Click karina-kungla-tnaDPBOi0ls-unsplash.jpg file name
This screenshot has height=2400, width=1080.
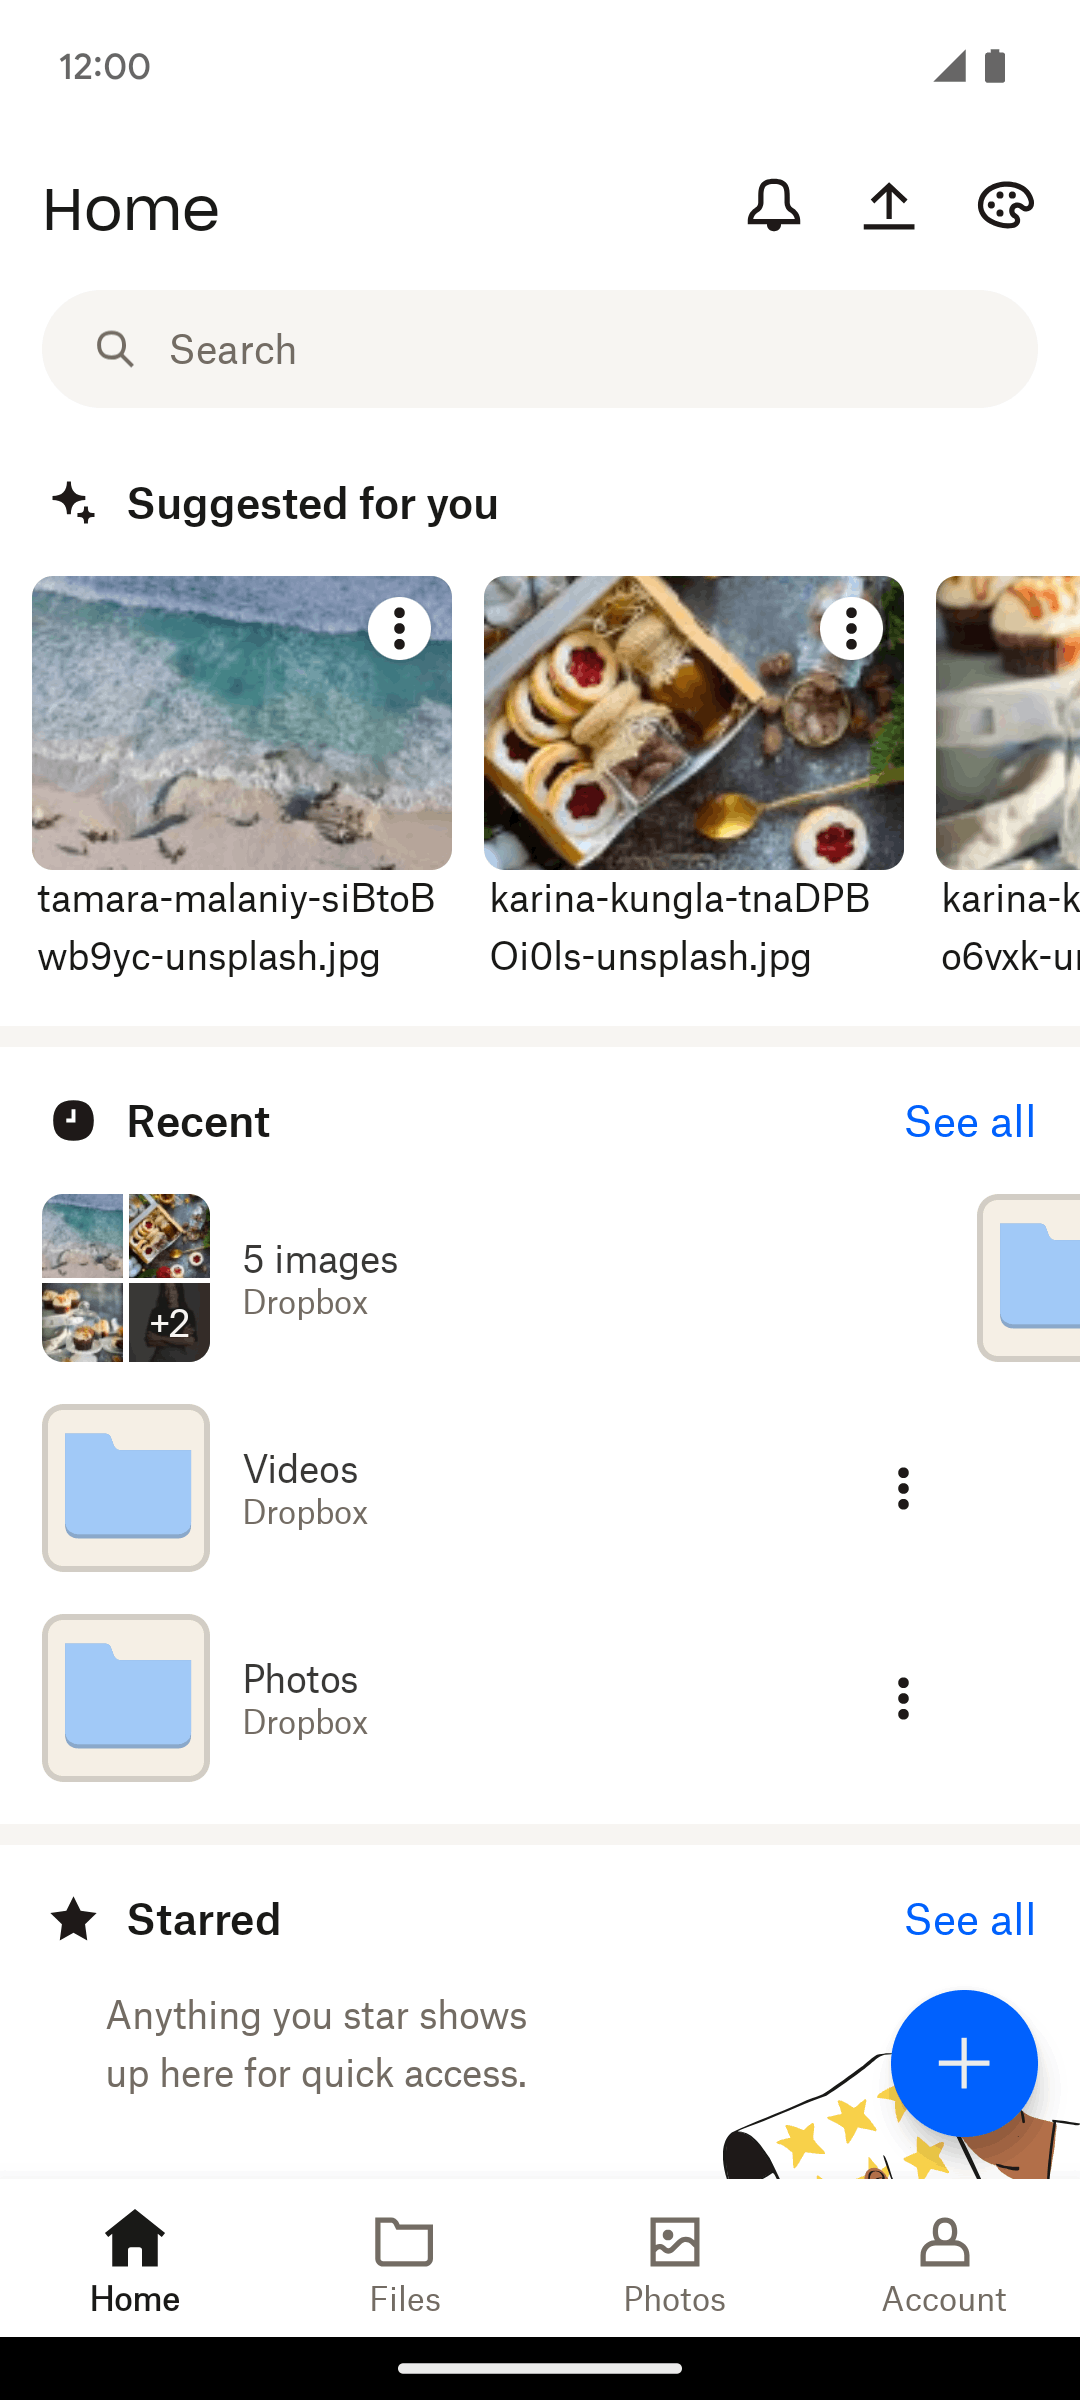coord(680,928)
